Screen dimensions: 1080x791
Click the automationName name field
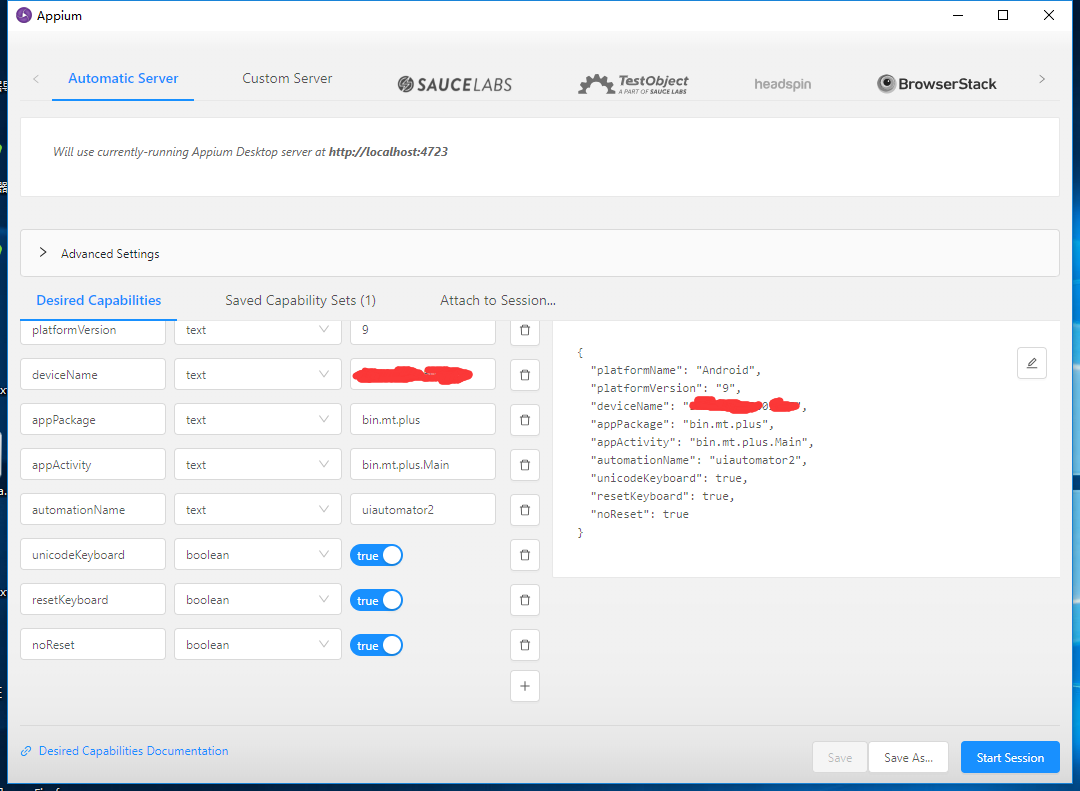[93, 510]
